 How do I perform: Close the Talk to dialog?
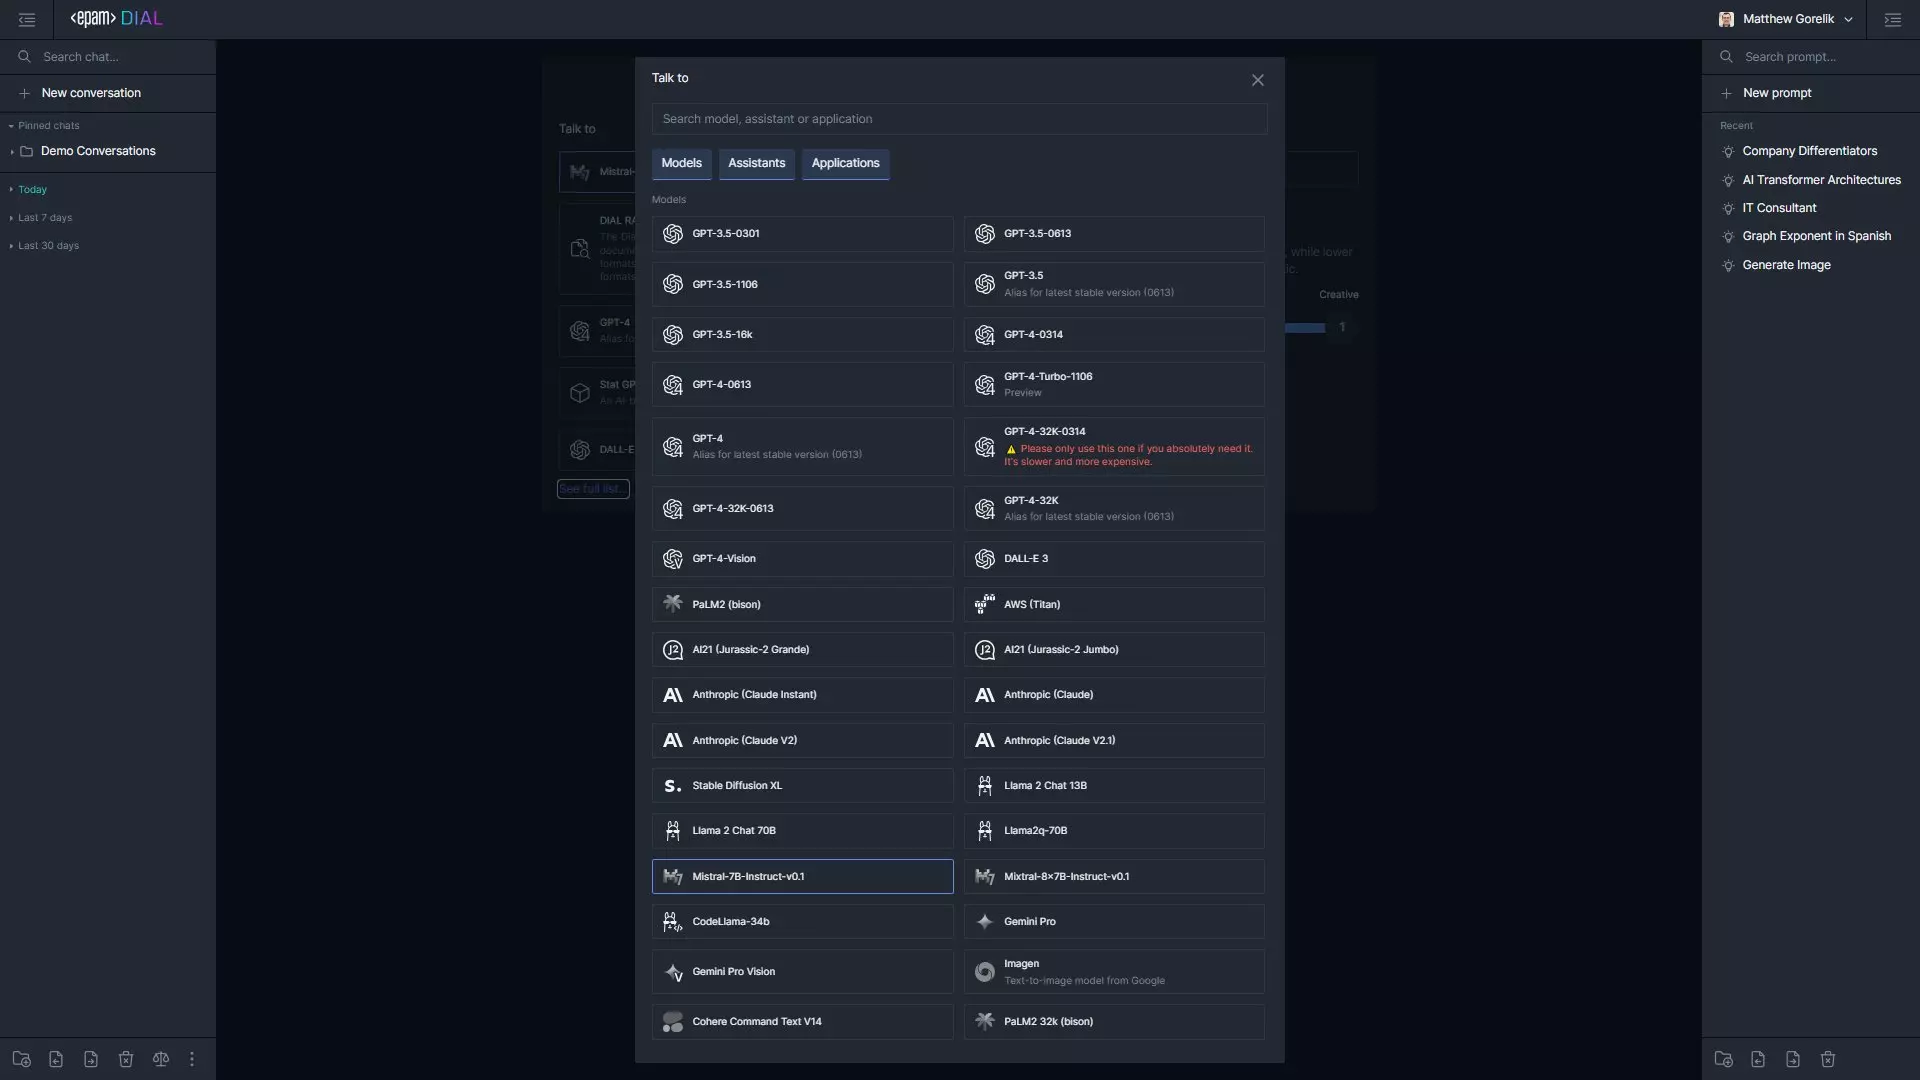pos(1258,80)
